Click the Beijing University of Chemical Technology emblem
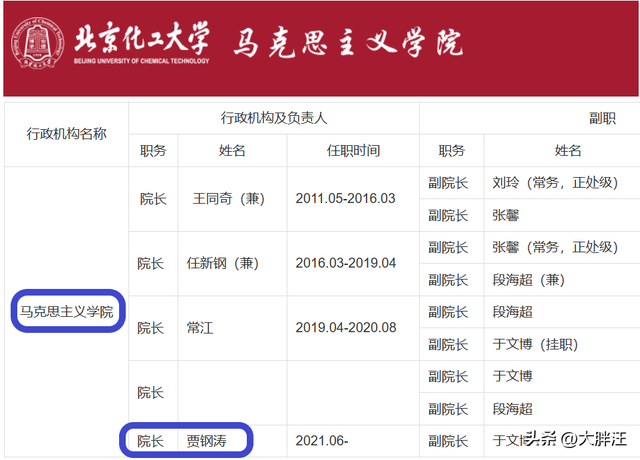The image size is (640, 460). point(38,43)
